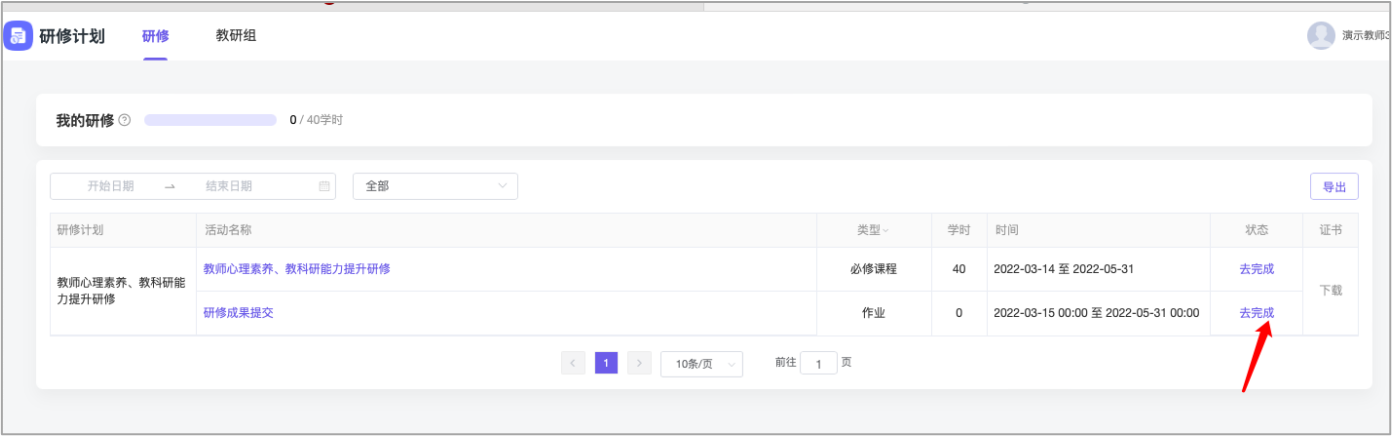
Task: Click 去完成 for the 必修课程 row
Action: tap(1256, 269)
